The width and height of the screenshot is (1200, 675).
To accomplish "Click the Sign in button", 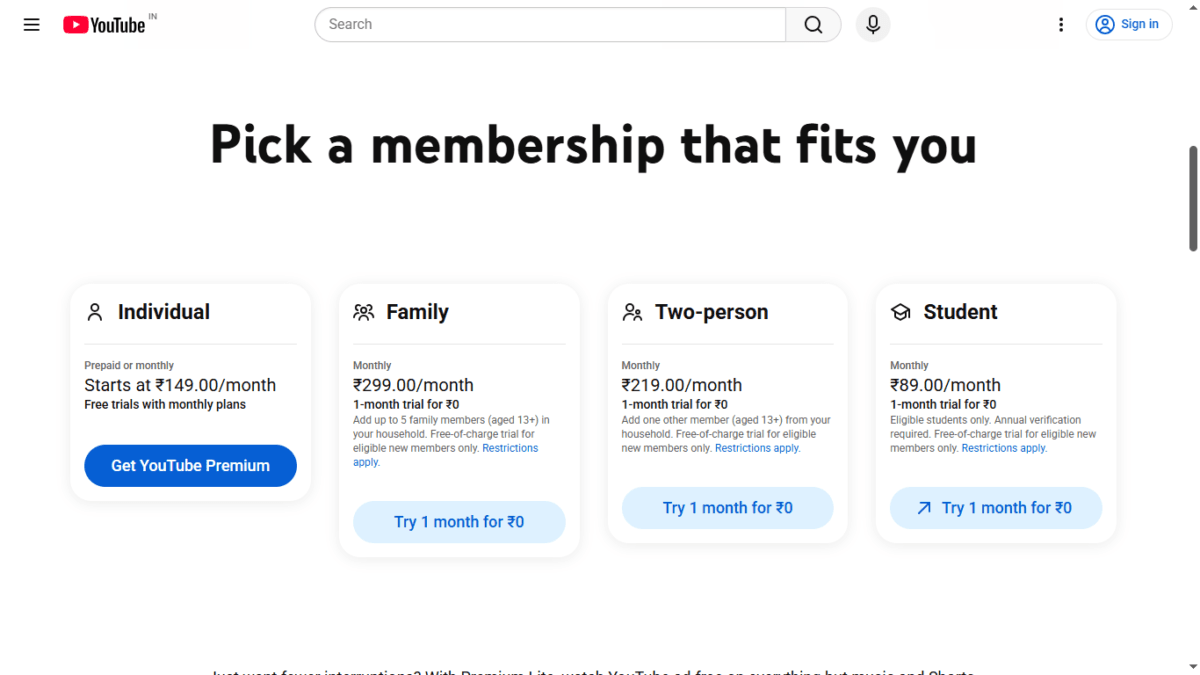I will [x=1129, y=24].
